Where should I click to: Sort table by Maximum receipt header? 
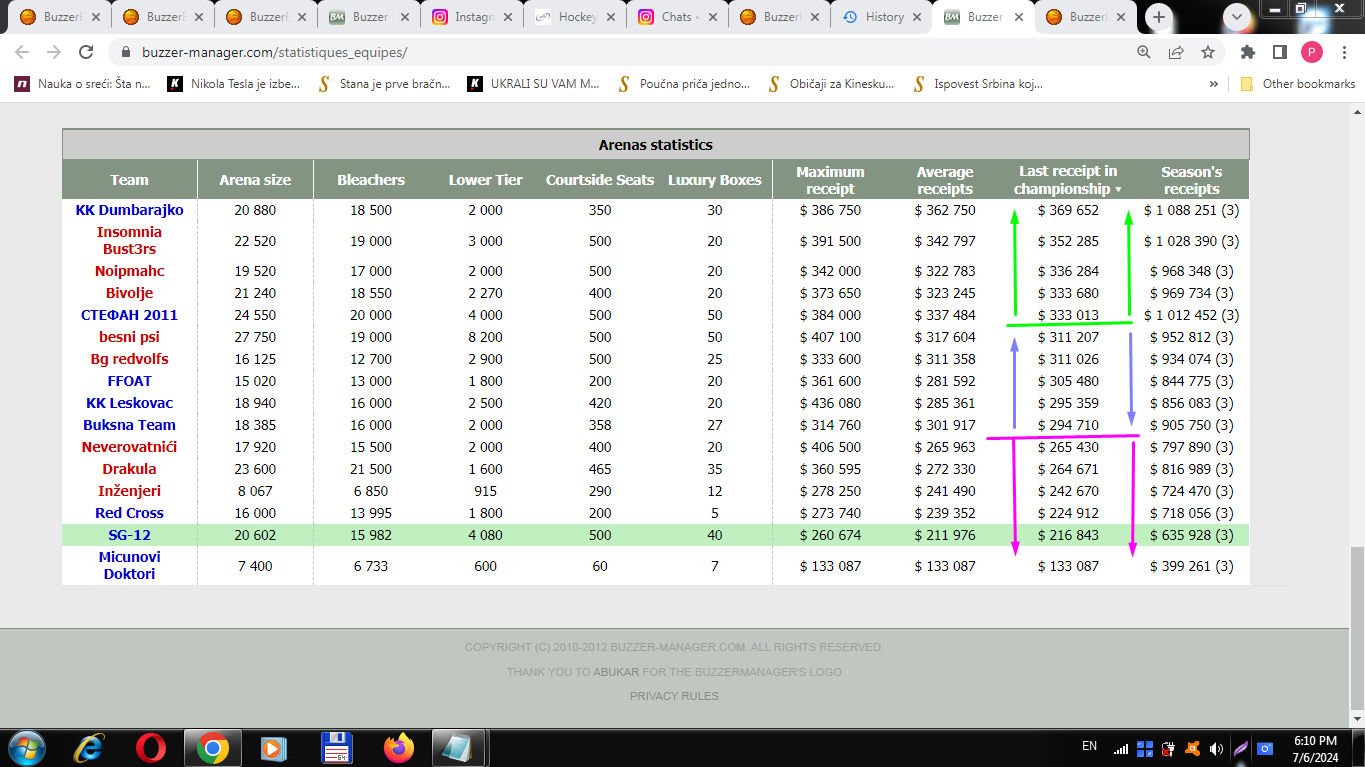[830, 180]
